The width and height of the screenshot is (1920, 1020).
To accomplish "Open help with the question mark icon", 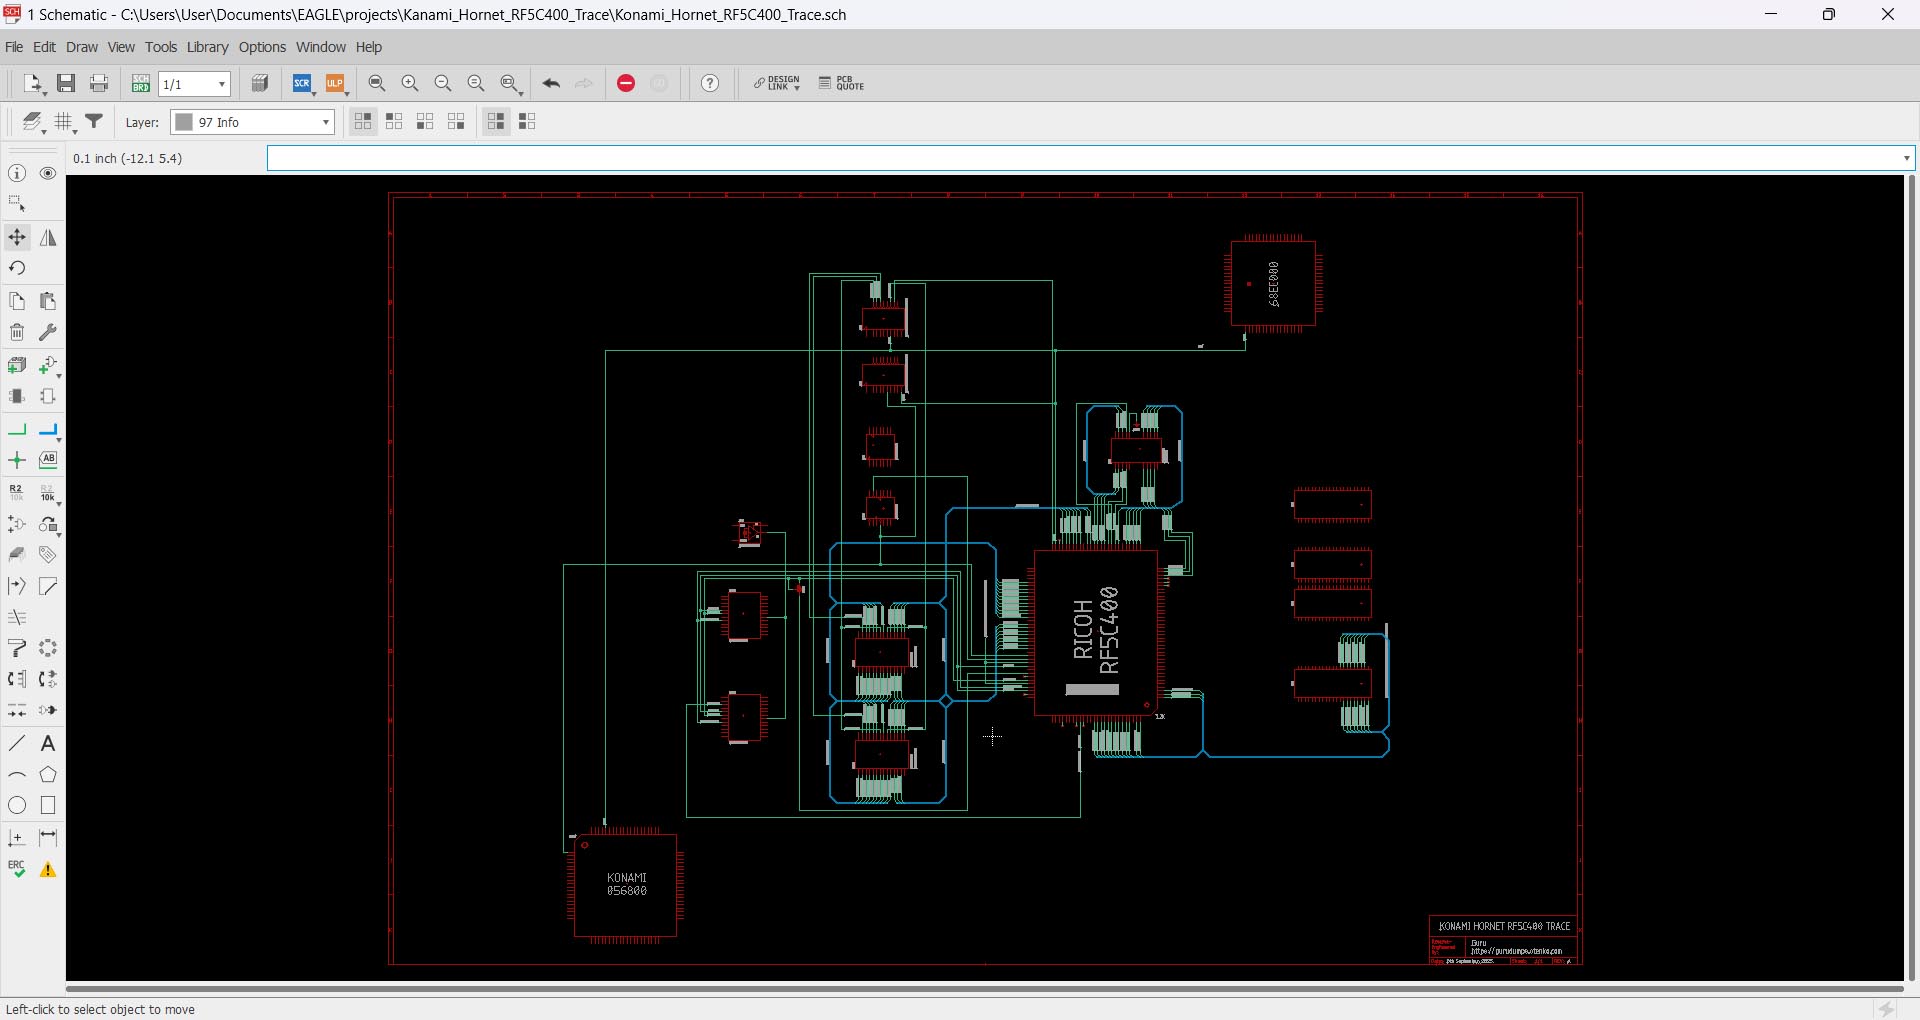I will coord(710,84).
